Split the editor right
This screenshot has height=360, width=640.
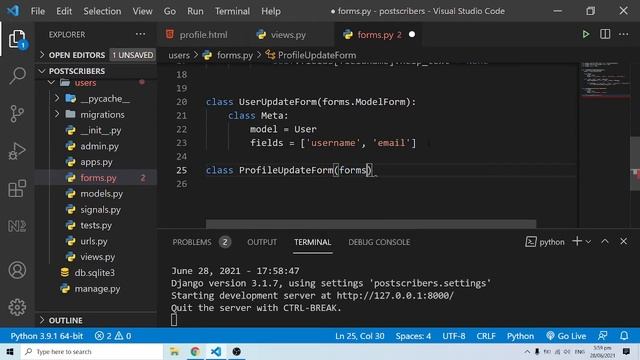pyautogui.click(x=605, y=34)
